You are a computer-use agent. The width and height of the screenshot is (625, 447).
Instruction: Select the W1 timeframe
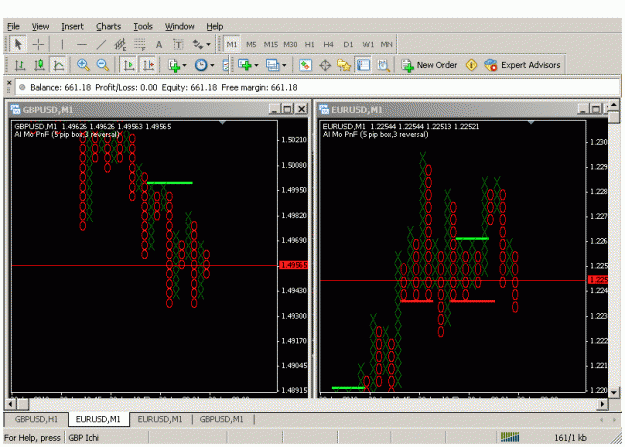coord(368,44)
